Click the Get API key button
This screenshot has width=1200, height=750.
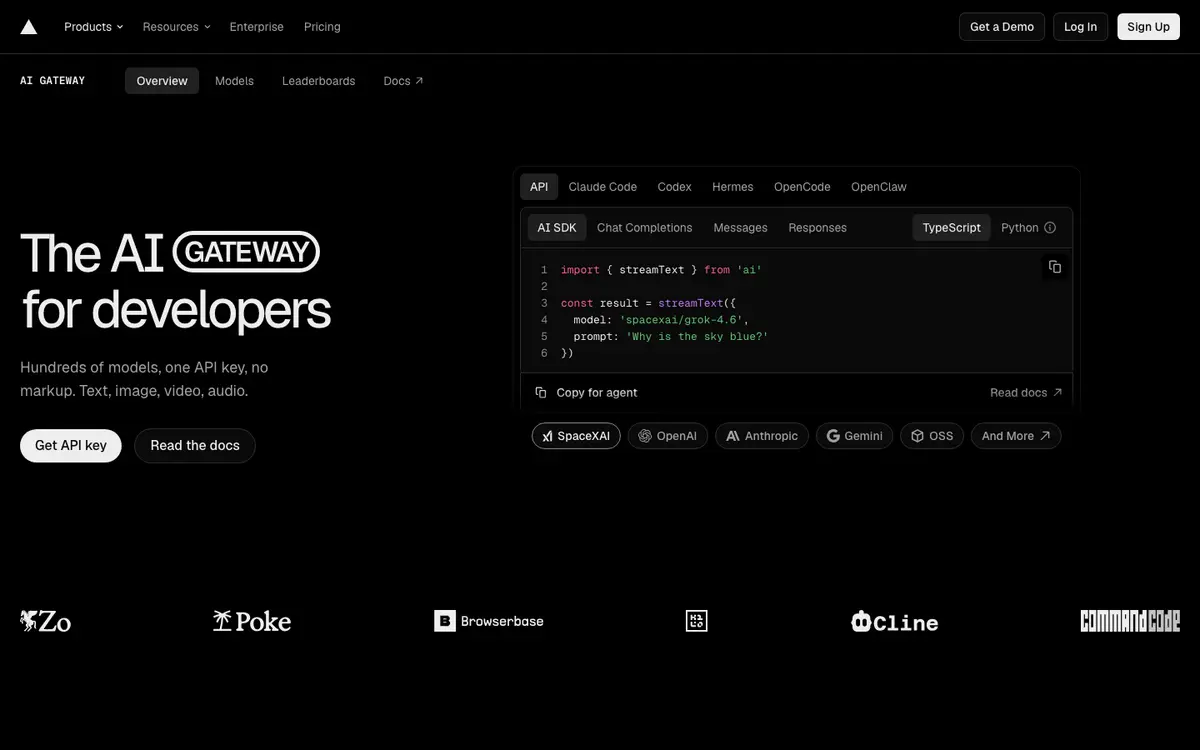71,446
